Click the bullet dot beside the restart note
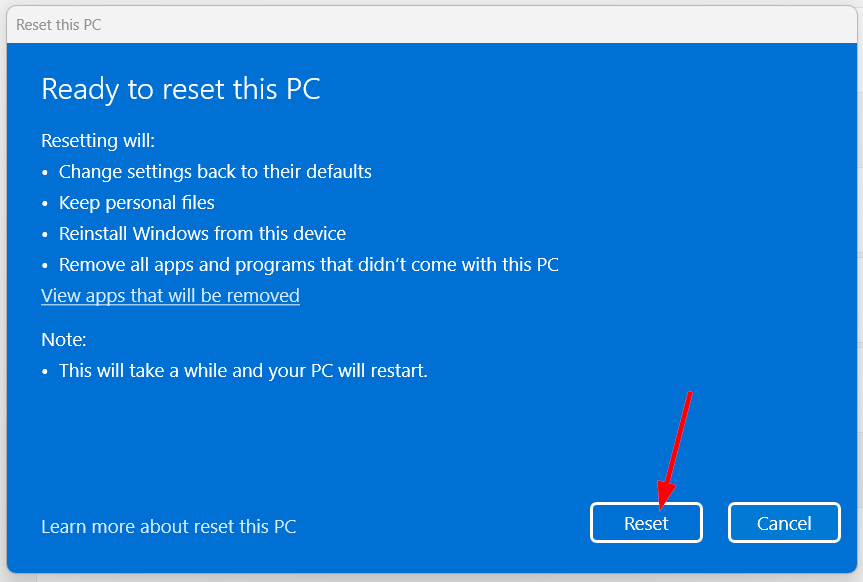The image size is (863, 582). pos(45,372)
